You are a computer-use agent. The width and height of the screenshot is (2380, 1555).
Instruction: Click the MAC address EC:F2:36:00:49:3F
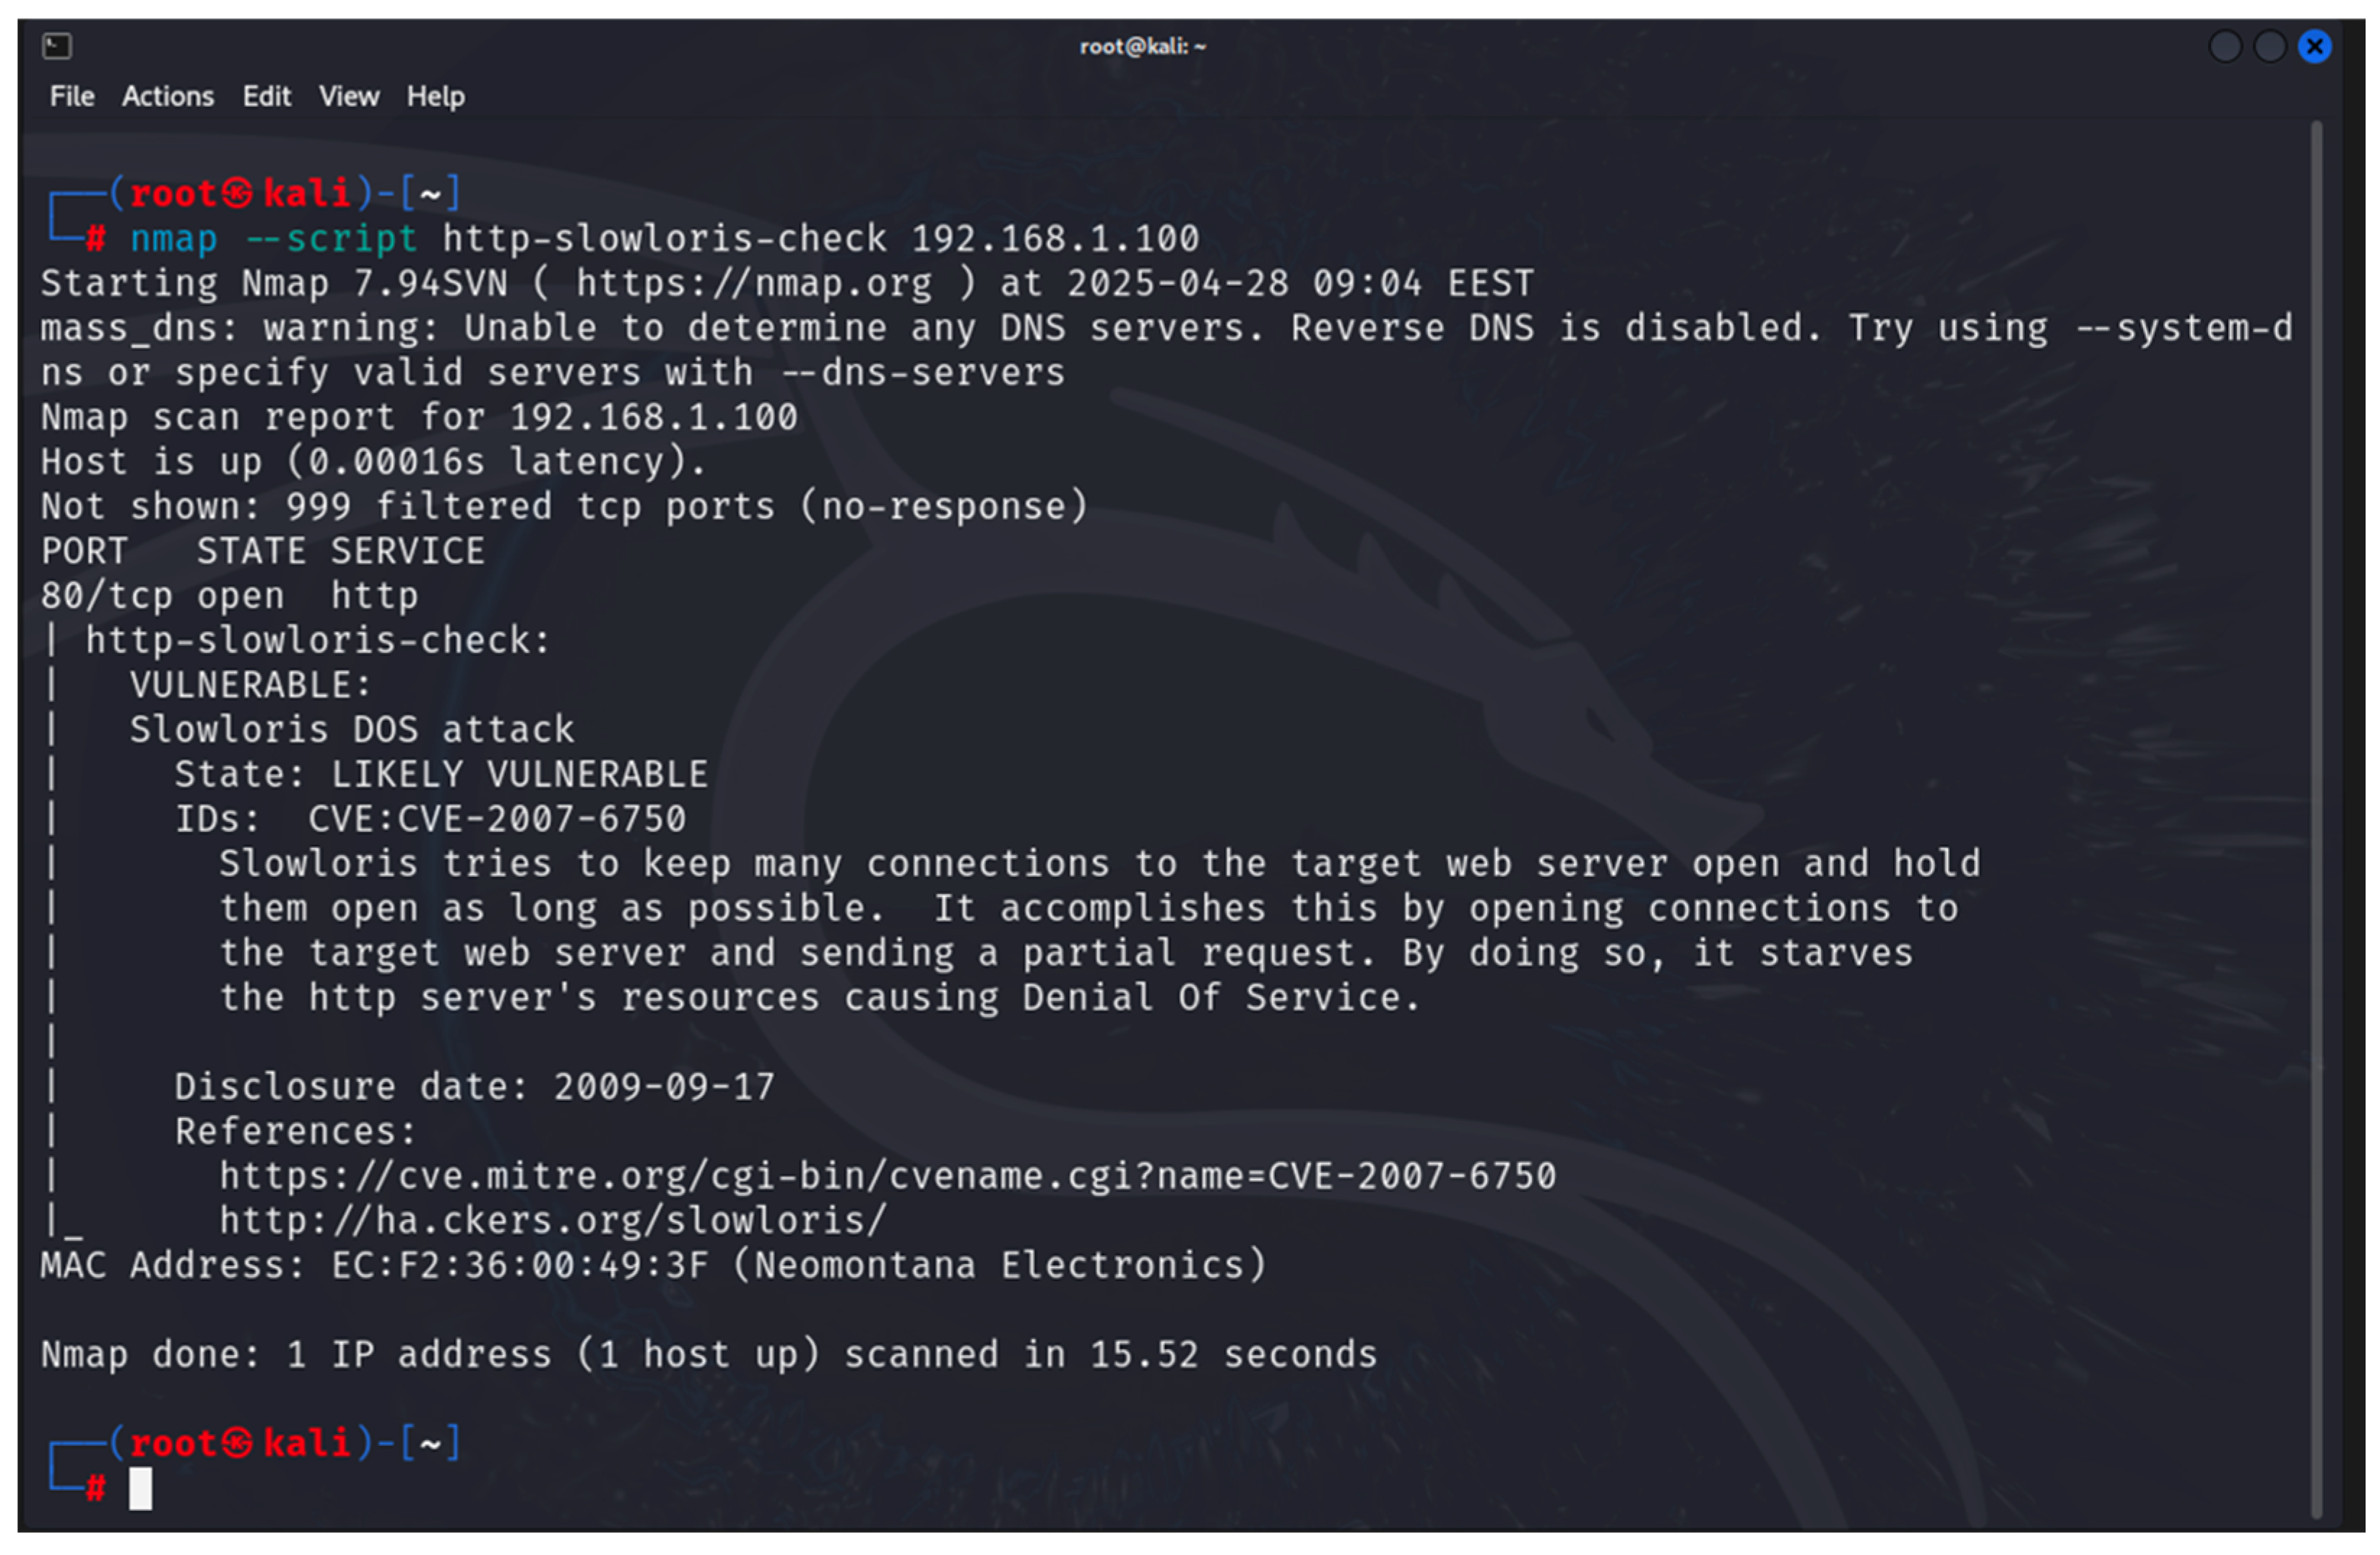coord(519,1266)
